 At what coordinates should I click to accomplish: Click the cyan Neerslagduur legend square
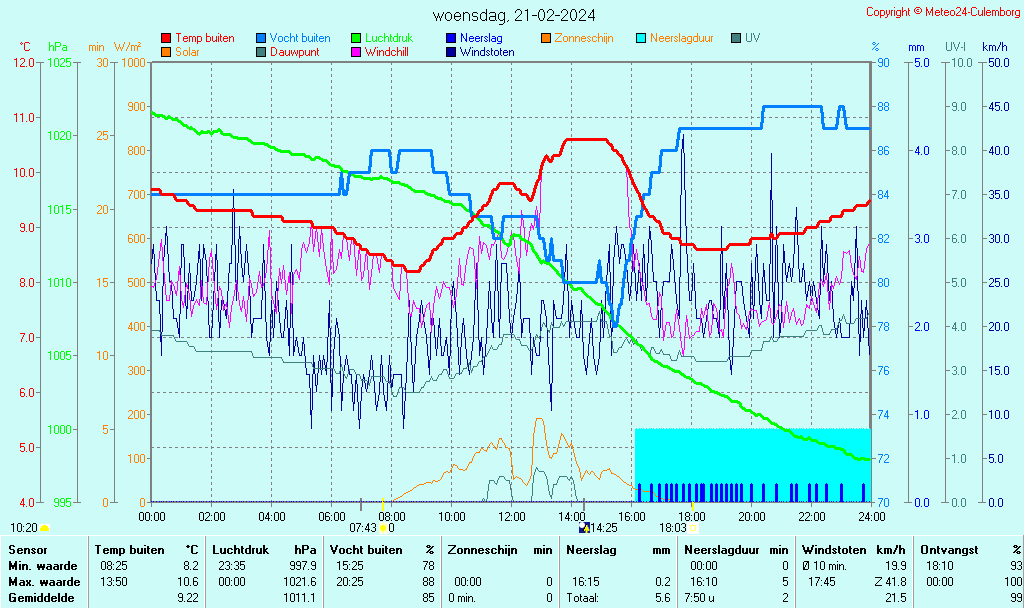click(x=641, y=38)
